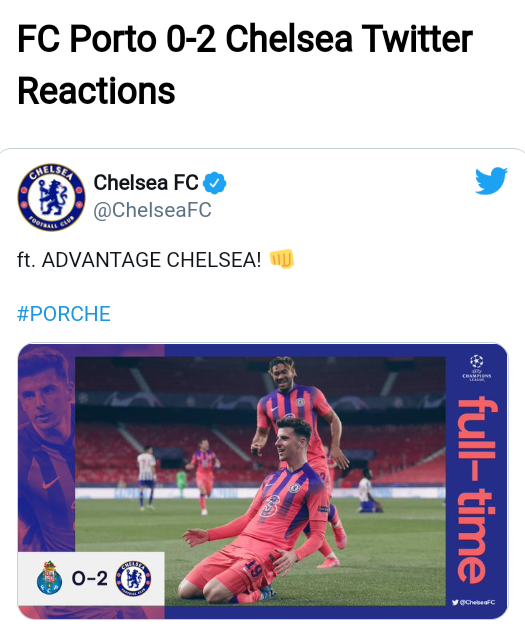This screenshot has width=525, height=632.
Task: Click the Nike swoosh on faded portrait
Action: 50,482
